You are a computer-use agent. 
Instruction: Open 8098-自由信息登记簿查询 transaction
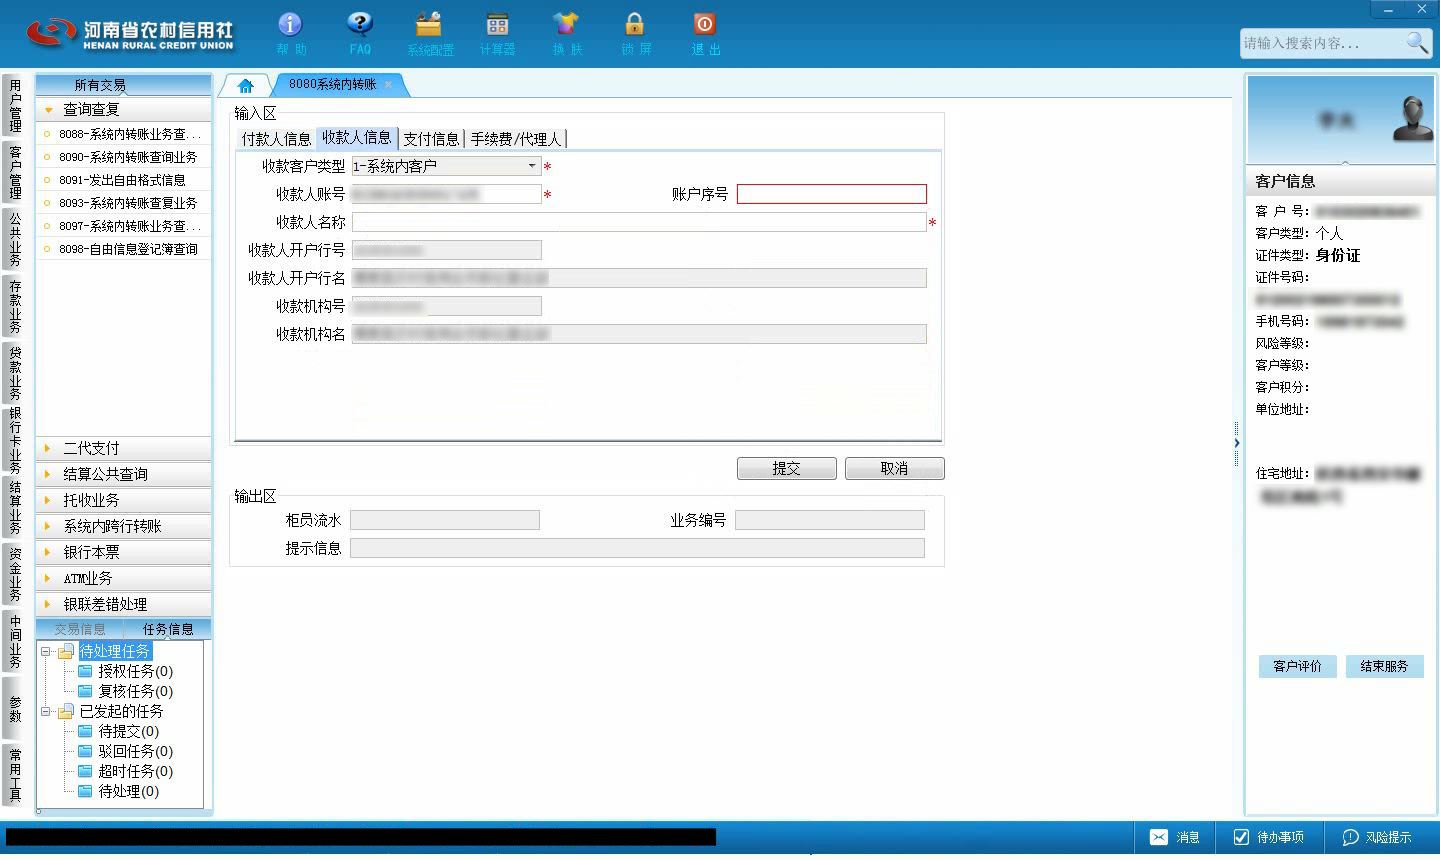coord(124,248)
